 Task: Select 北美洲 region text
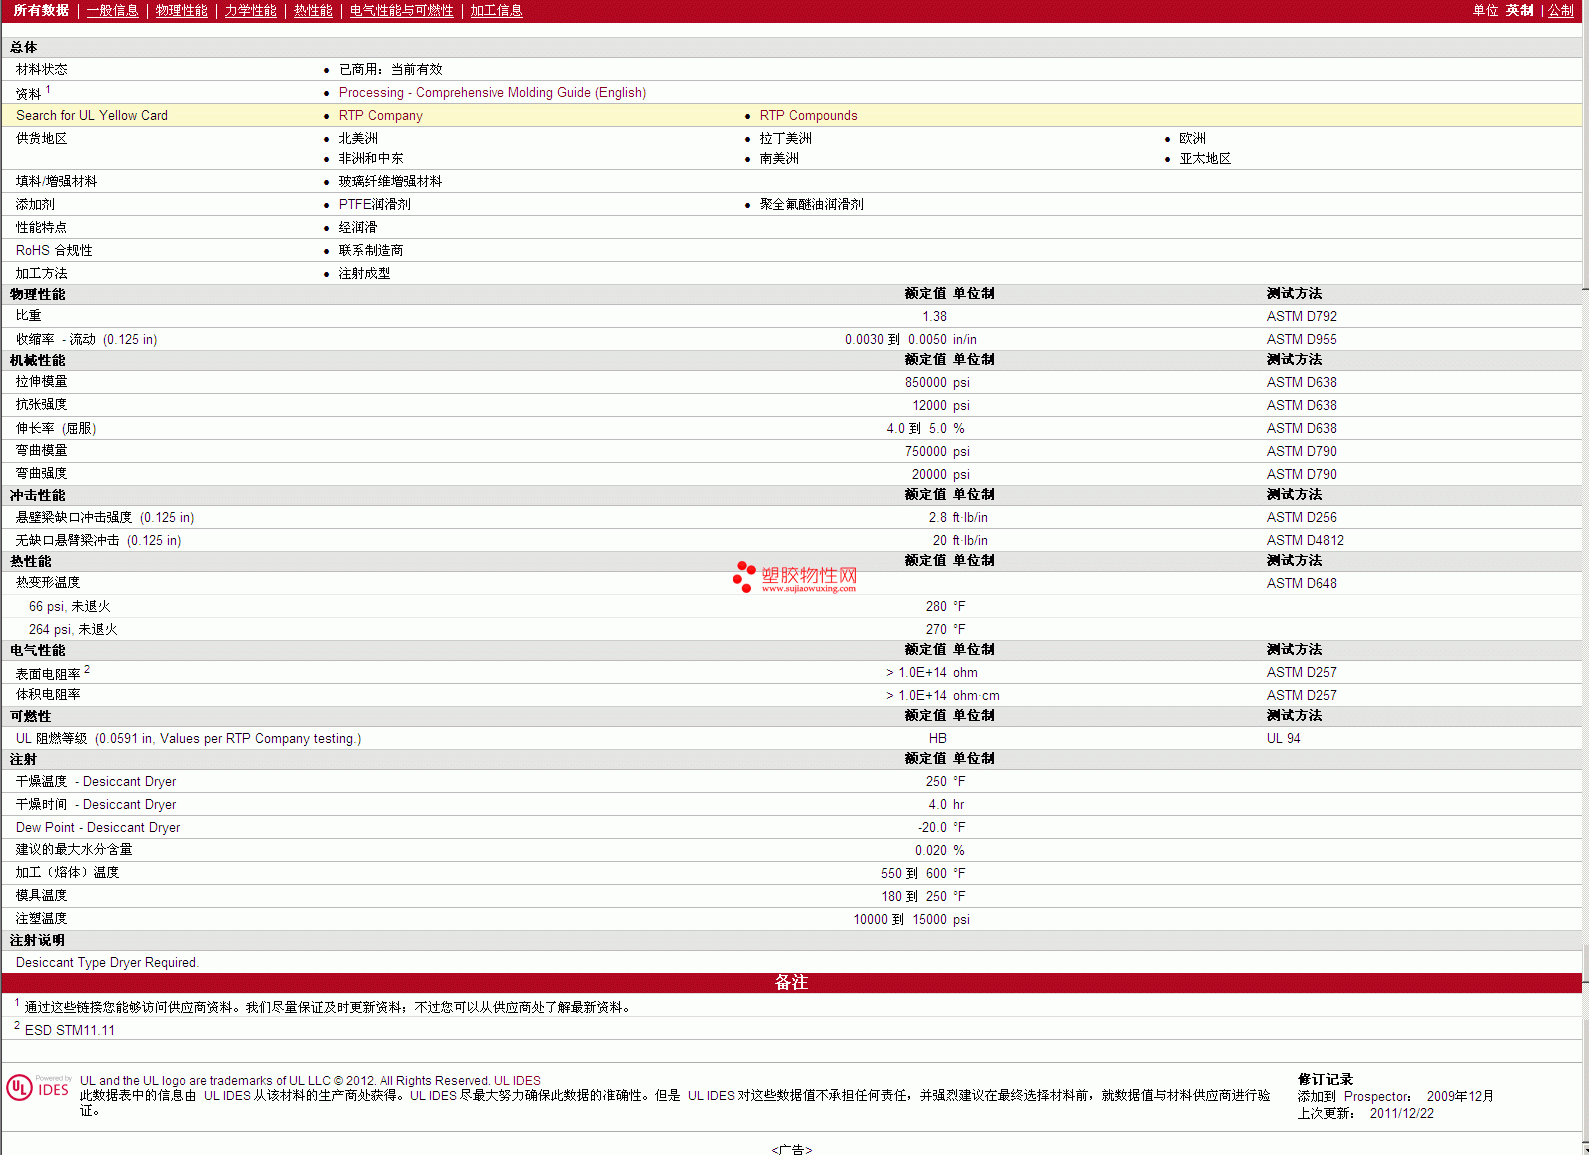(x=358, y=138)
